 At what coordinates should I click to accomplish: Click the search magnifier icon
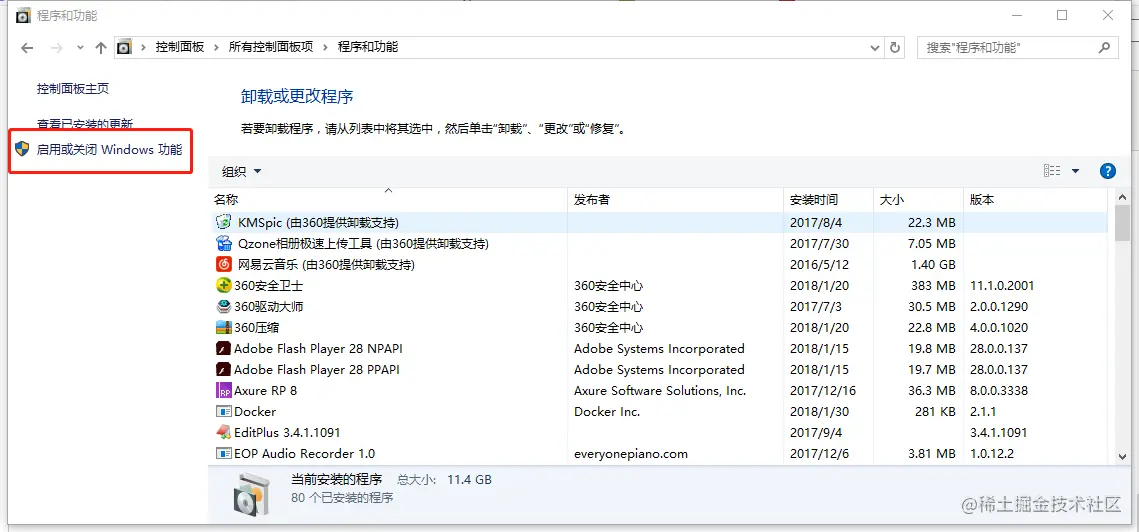1103,47
